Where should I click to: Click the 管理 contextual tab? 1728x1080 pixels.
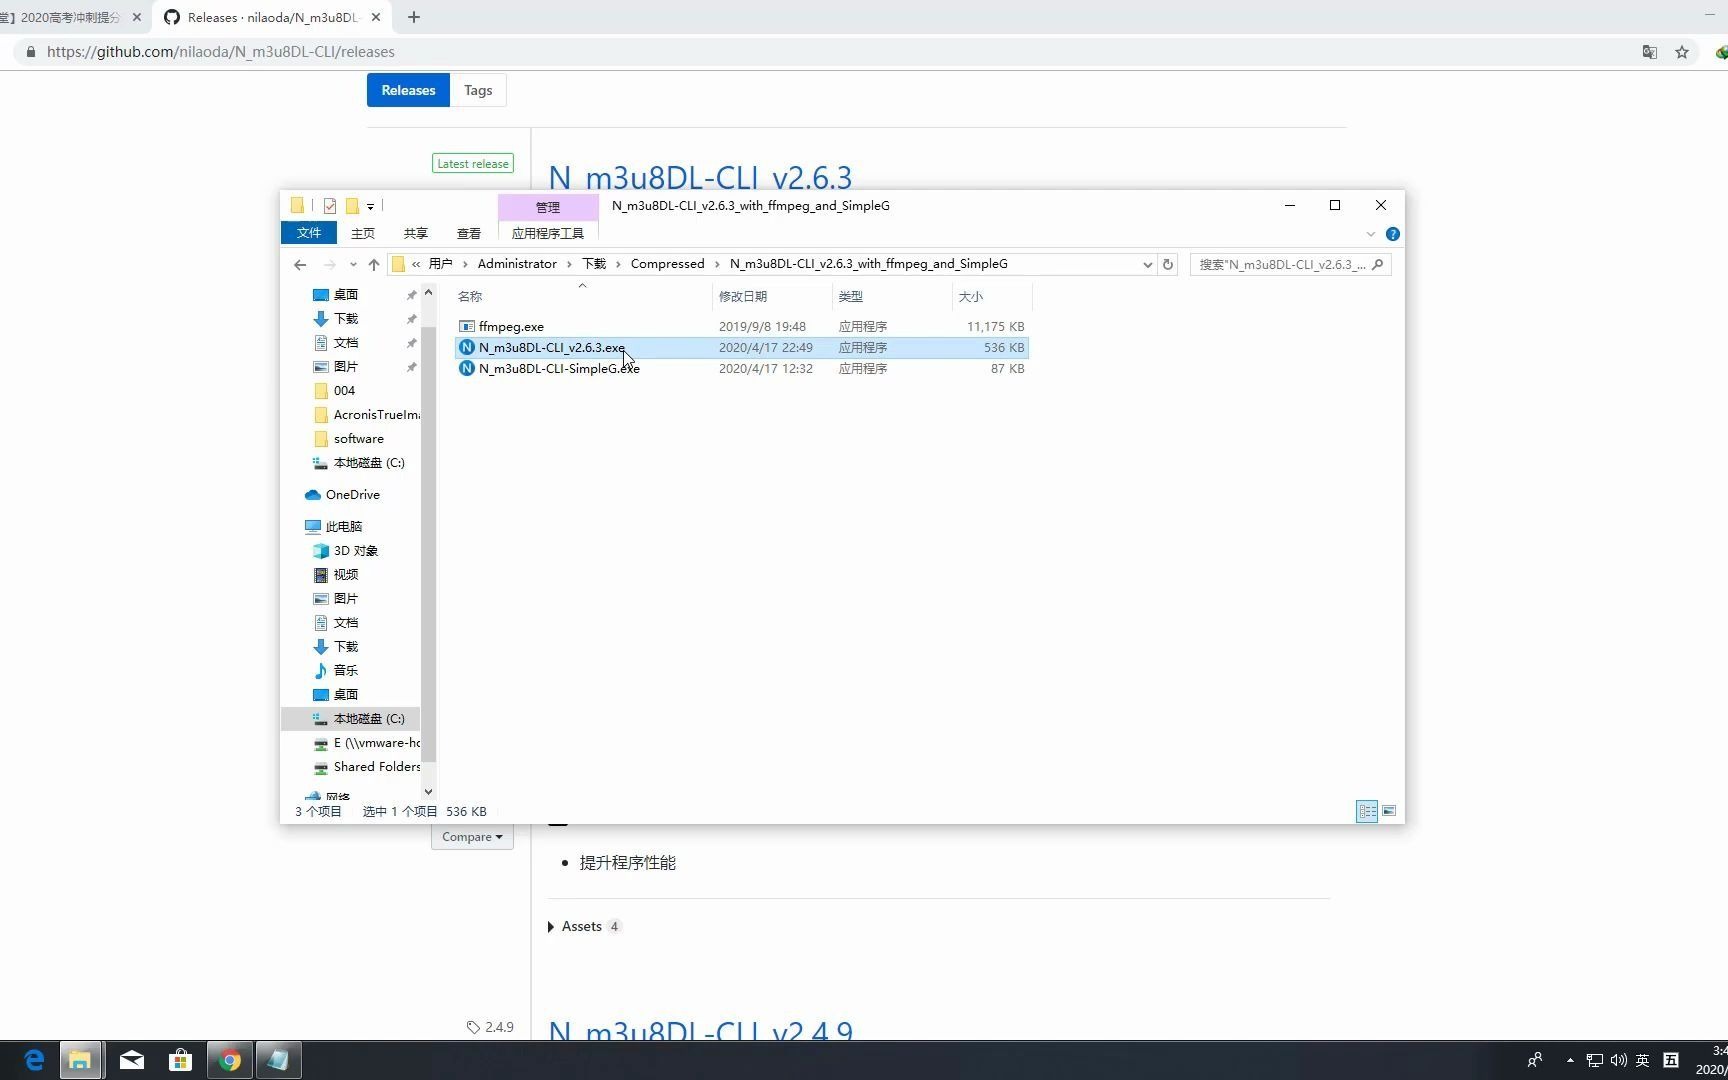(548, 207)
